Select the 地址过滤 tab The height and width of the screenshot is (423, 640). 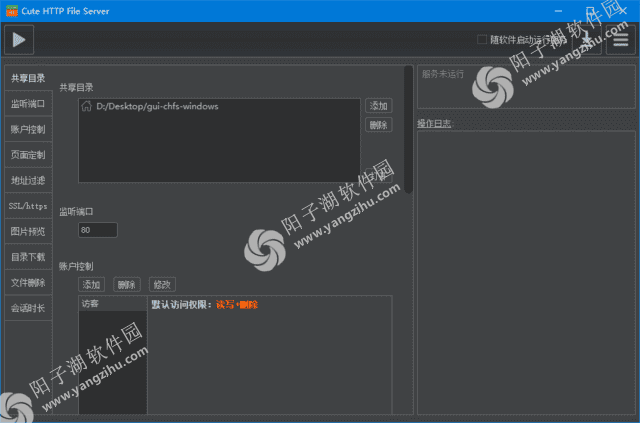[x=28, y=180]
